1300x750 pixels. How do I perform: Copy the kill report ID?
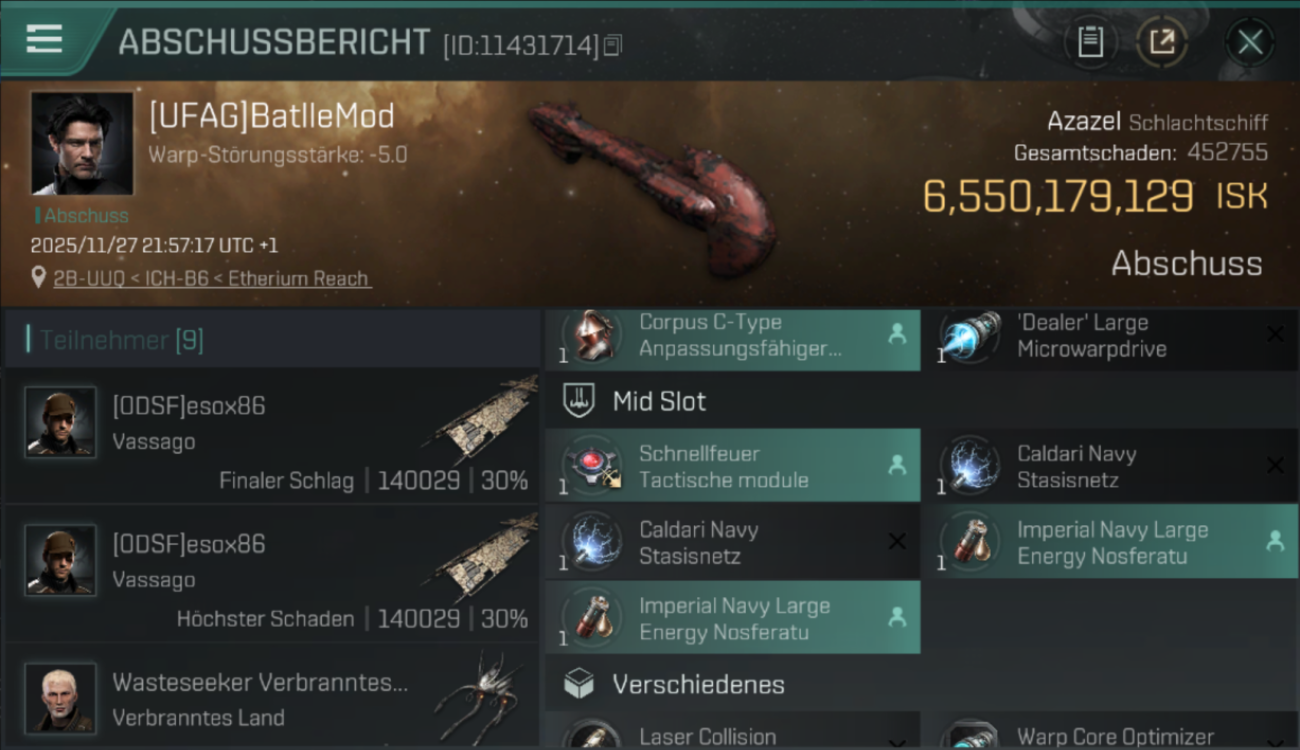point(613,45)
